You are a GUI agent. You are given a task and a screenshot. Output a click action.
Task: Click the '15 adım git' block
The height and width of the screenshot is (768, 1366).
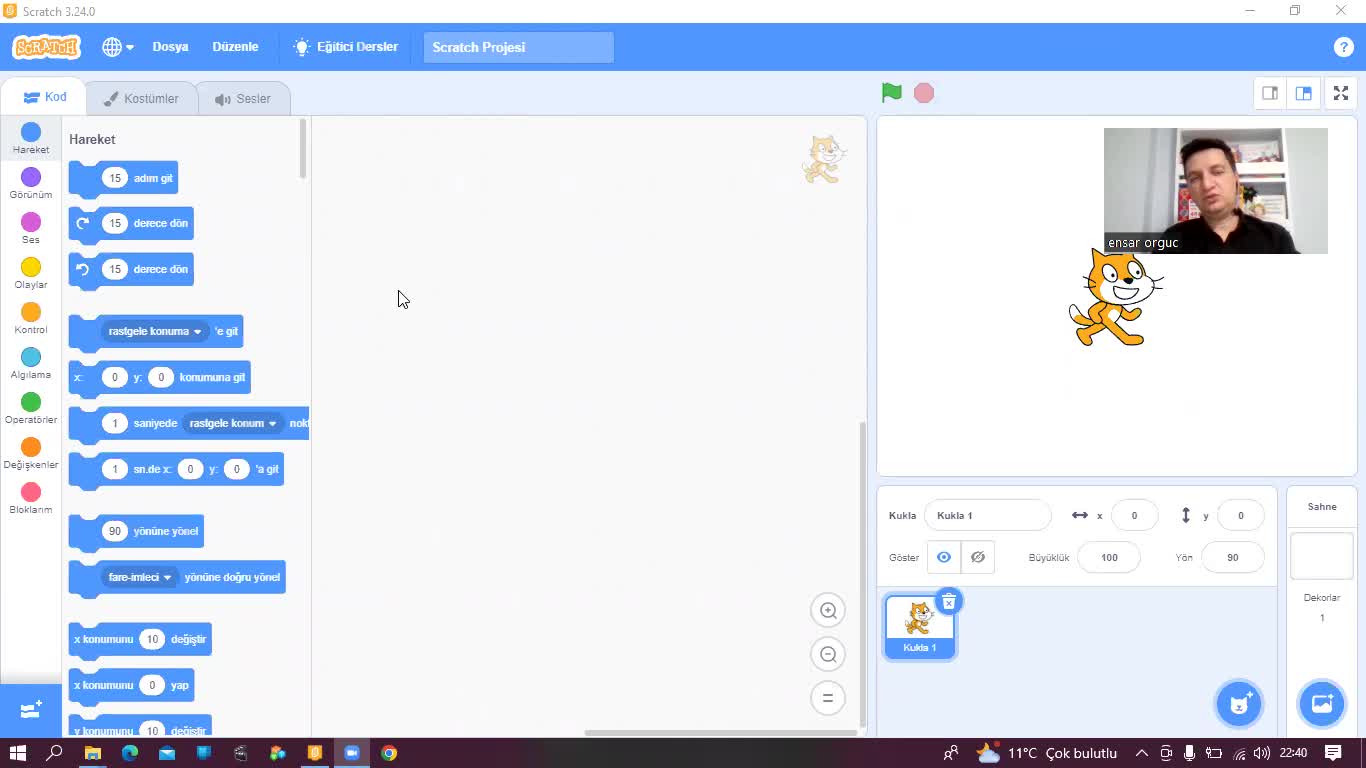[123, 179]
